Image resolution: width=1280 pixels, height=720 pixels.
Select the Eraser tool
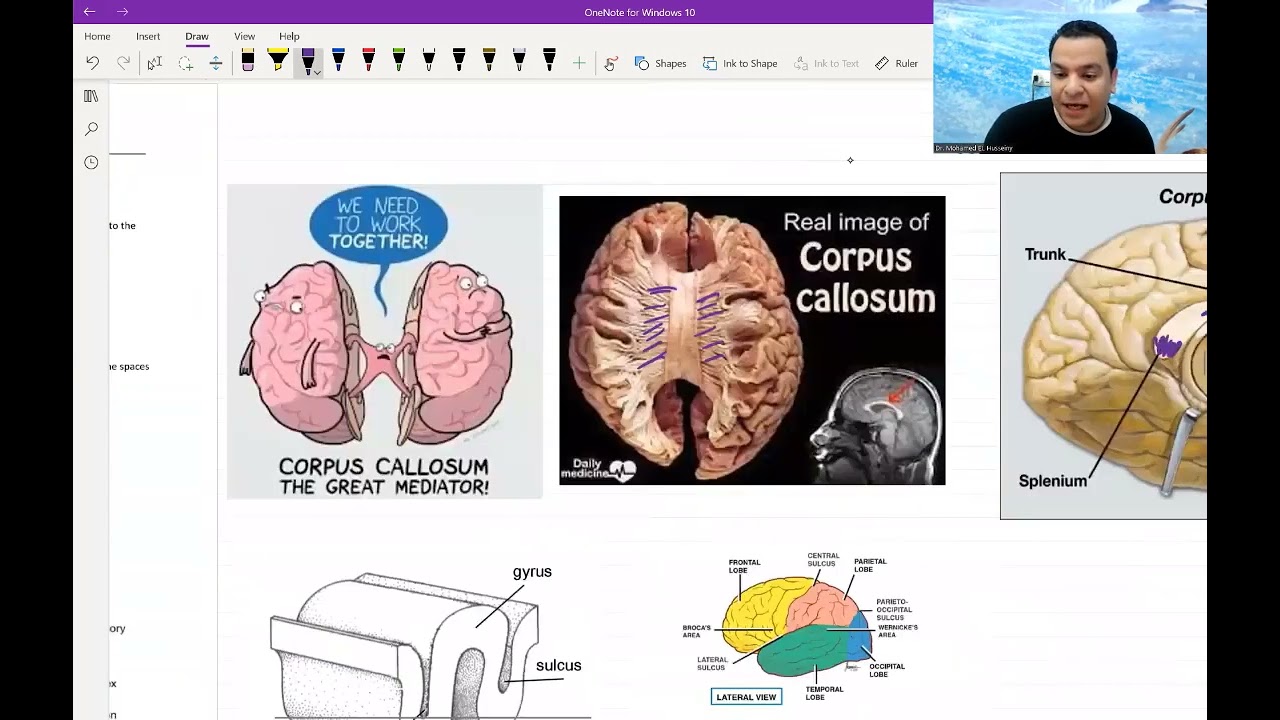(248, 61)
